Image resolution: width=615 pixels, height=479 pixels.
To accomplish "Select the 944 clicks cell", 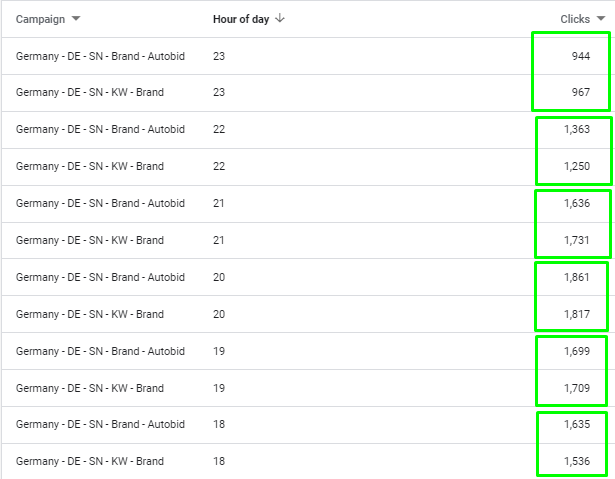I will pos(580,56).
